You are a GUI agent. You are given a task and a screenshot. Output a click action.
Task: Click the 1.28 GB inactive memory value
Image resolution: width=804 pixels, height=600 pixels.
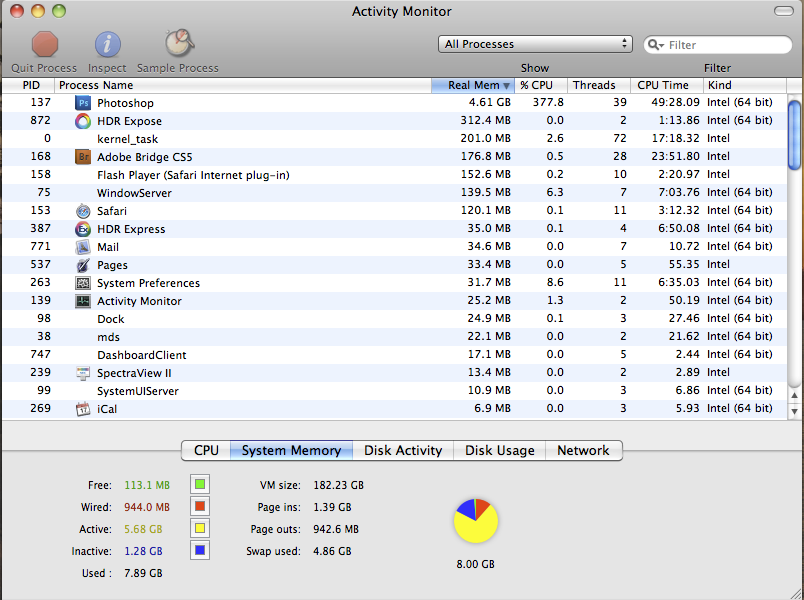point(143,551)
